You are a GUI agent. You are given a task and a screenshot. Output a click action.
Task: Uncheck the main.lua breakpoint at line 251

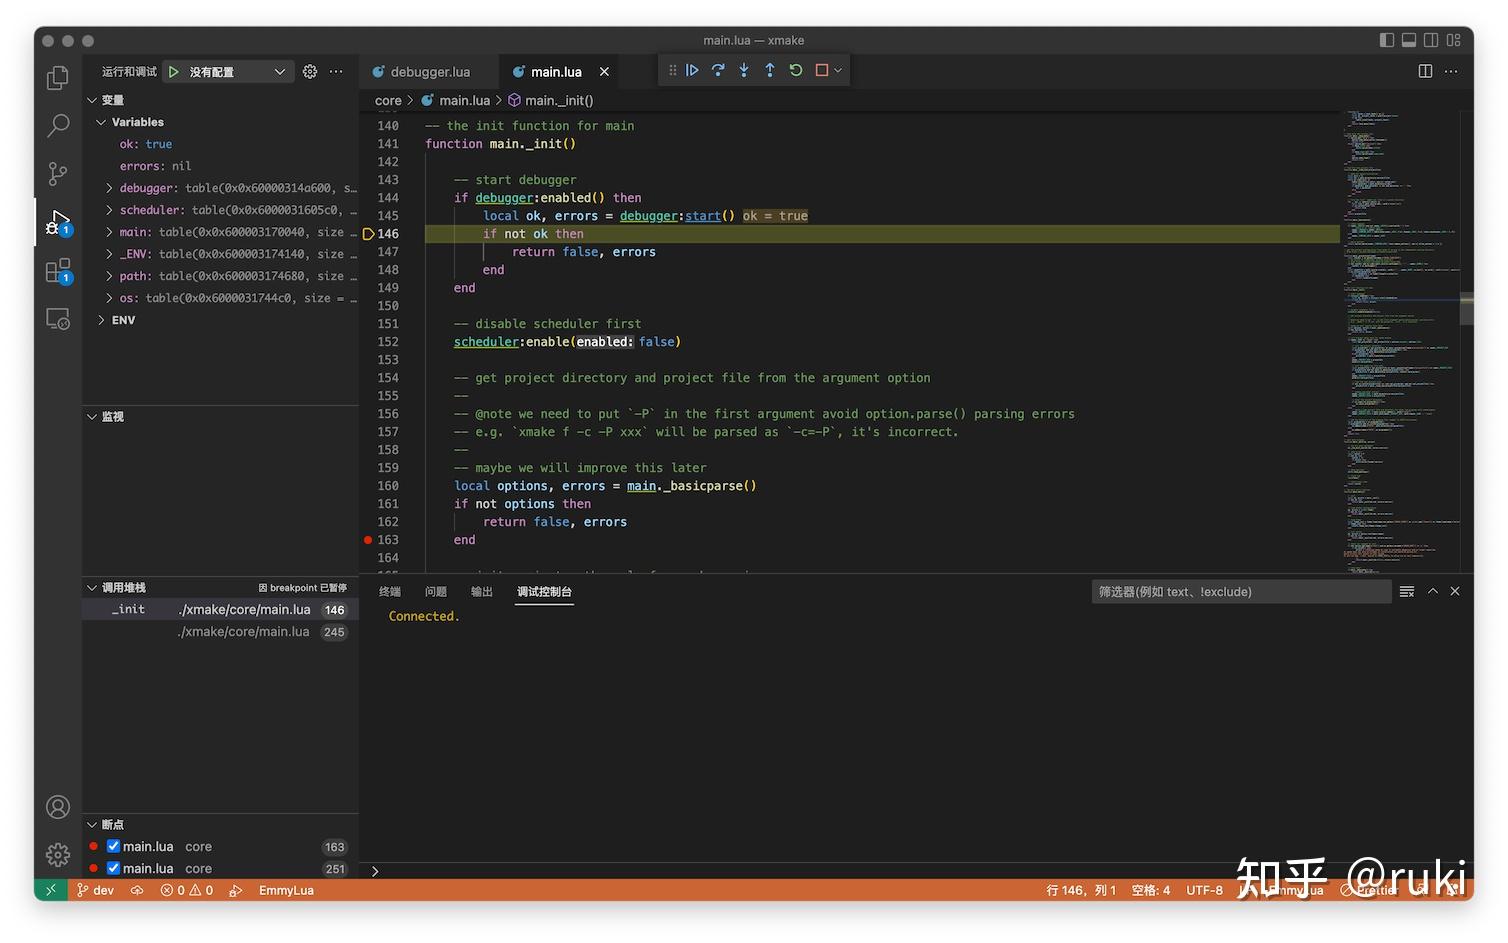click(113, 868)
